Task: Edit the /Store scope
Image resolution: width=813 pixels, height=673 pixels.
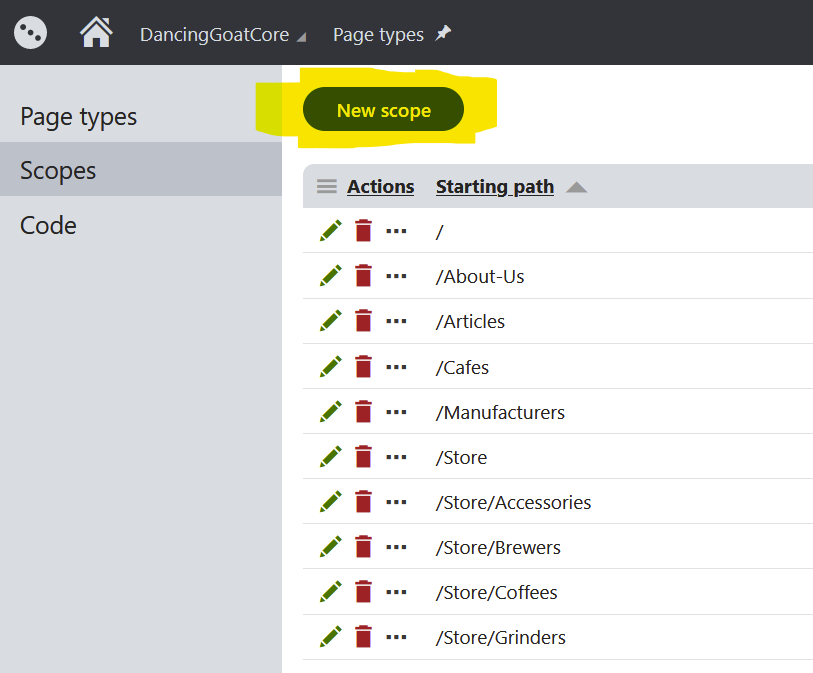Action: click(x=331, y=457)
